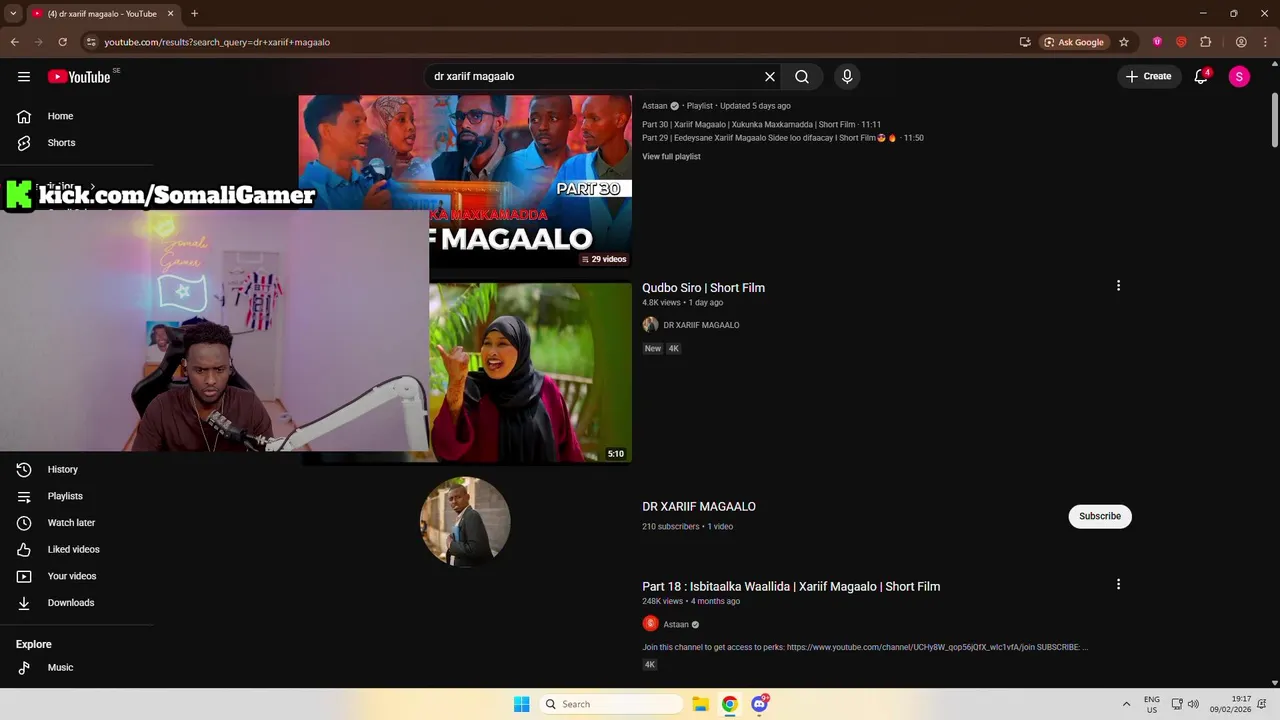Switch ENG US input language
Viewport: 1280px width, 720px height.
tap(1152, 704)
